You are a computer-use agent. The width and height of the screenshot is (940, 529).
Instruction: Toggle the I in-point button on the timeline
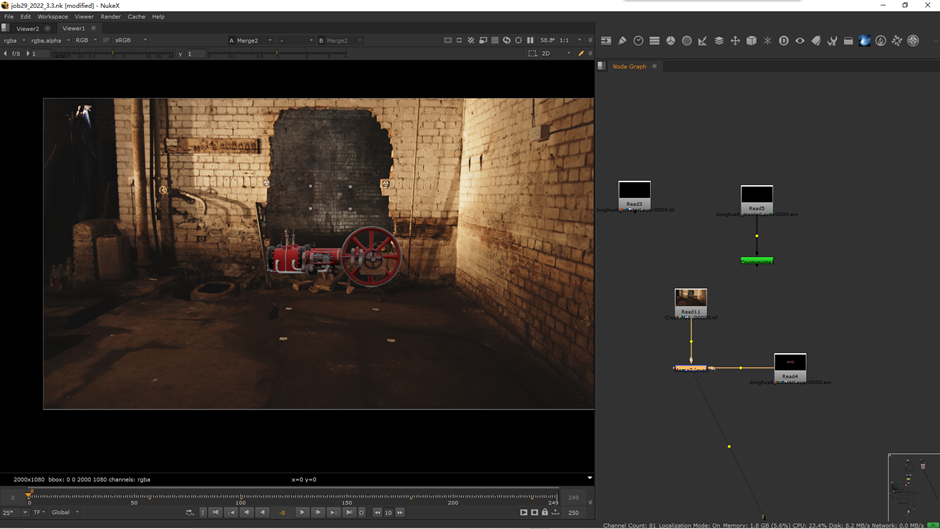tap(203, 512)
